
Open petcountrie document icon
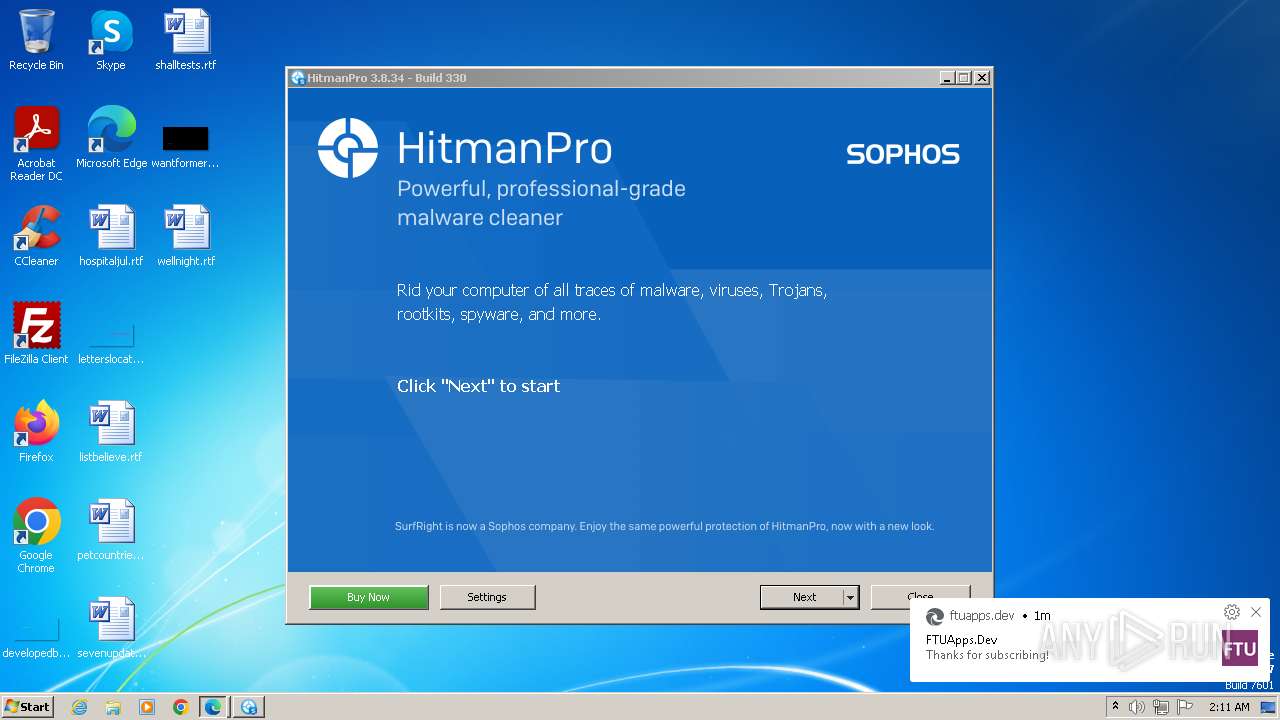click(111, 530)
